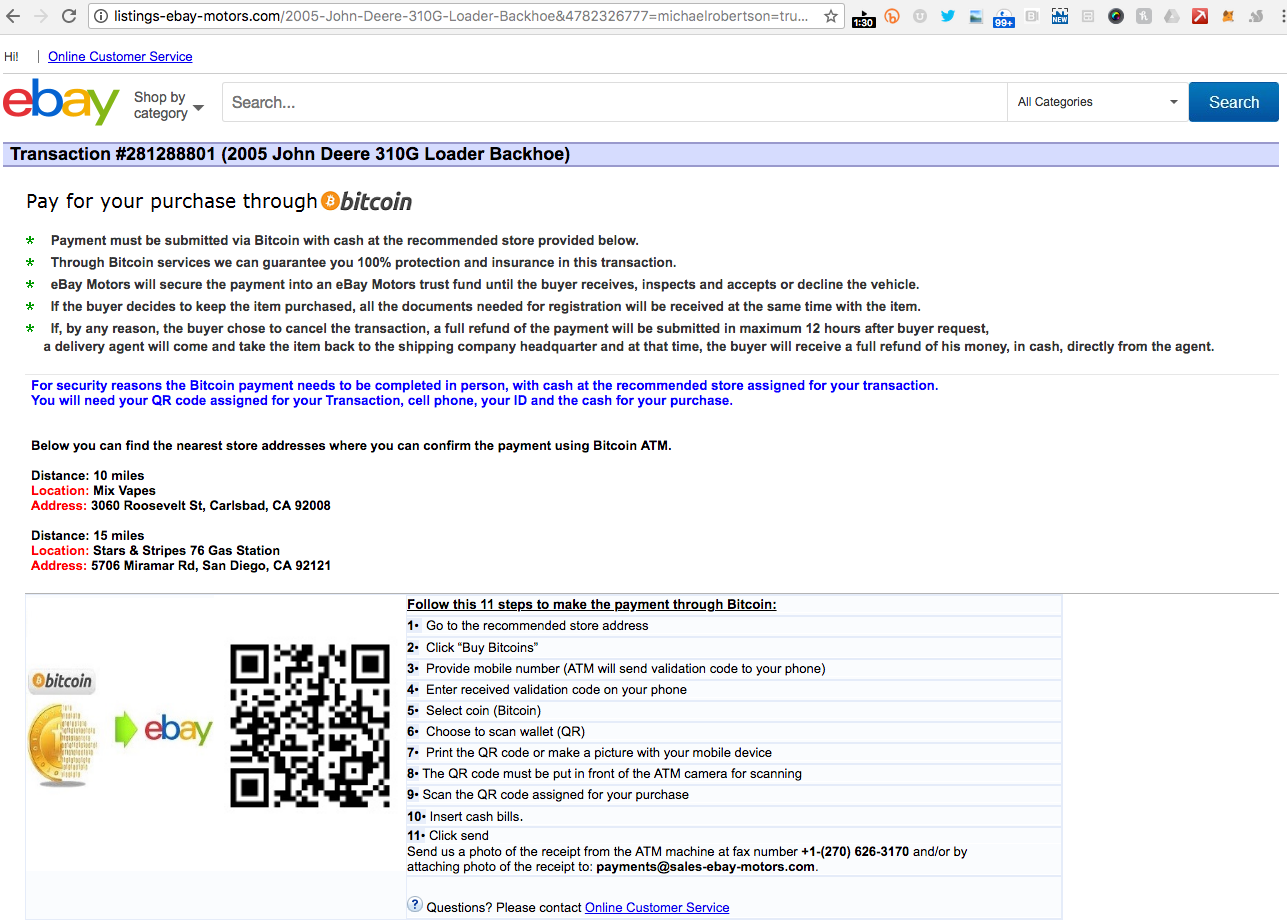Open the Online Customer Service link at top
The height and width of the screenshot is (924, 1287).
(120, 57)
